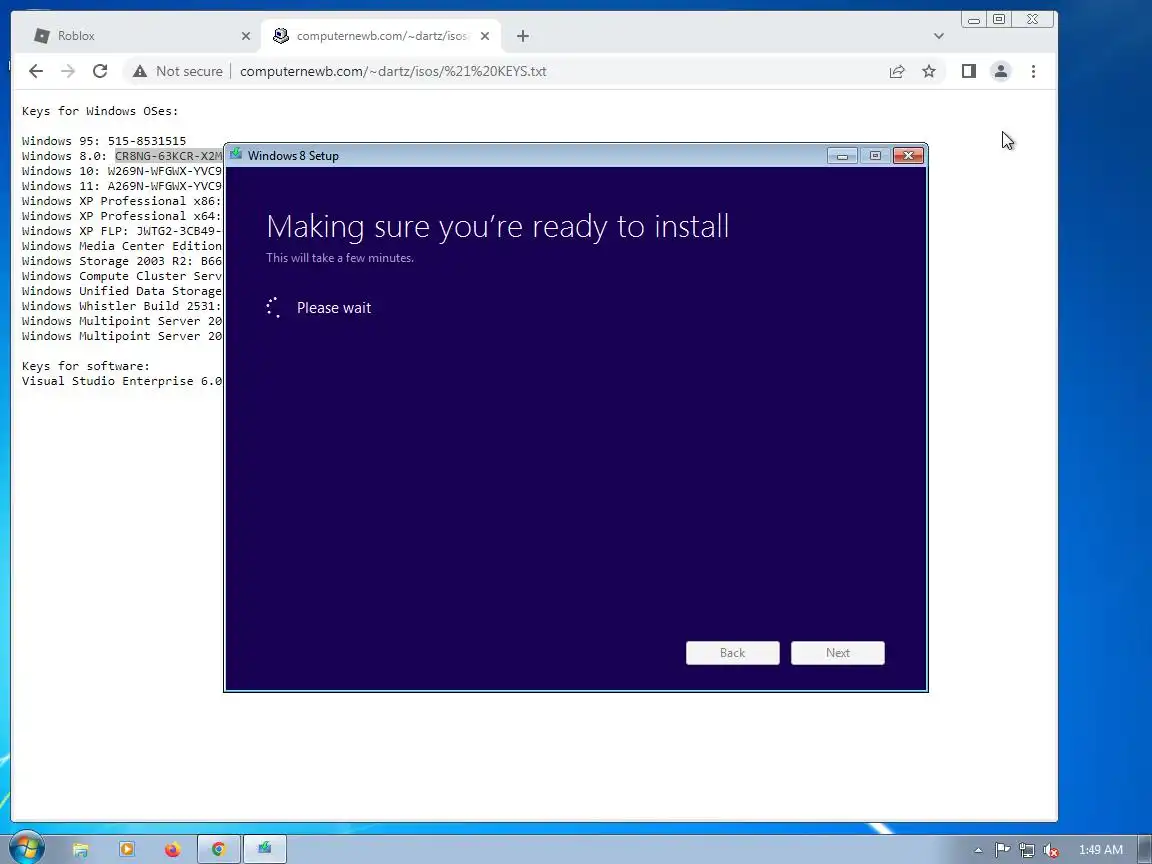Screen dimensions: 1152x864
Task: Click 'Windows Unified Data Storage' line
Action: click(121, 291)
